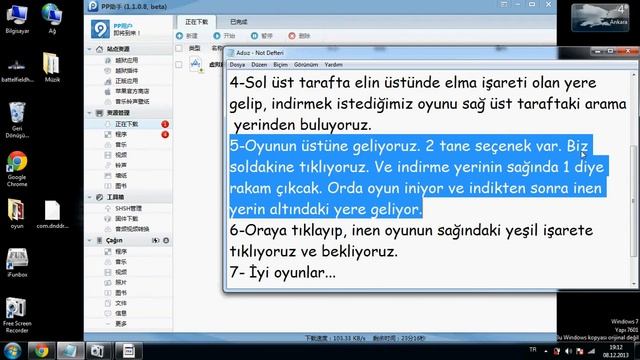This screenshot has height=360, width=640.
Task: Click the Notepad scrollbar down arrow
Action: [633, 284]
